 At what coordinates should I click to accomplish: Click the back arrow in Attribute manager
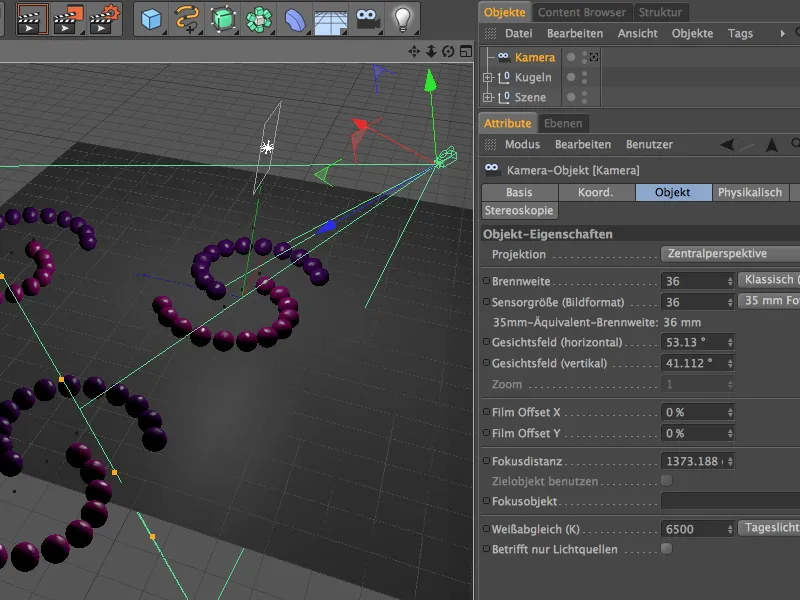728,145
